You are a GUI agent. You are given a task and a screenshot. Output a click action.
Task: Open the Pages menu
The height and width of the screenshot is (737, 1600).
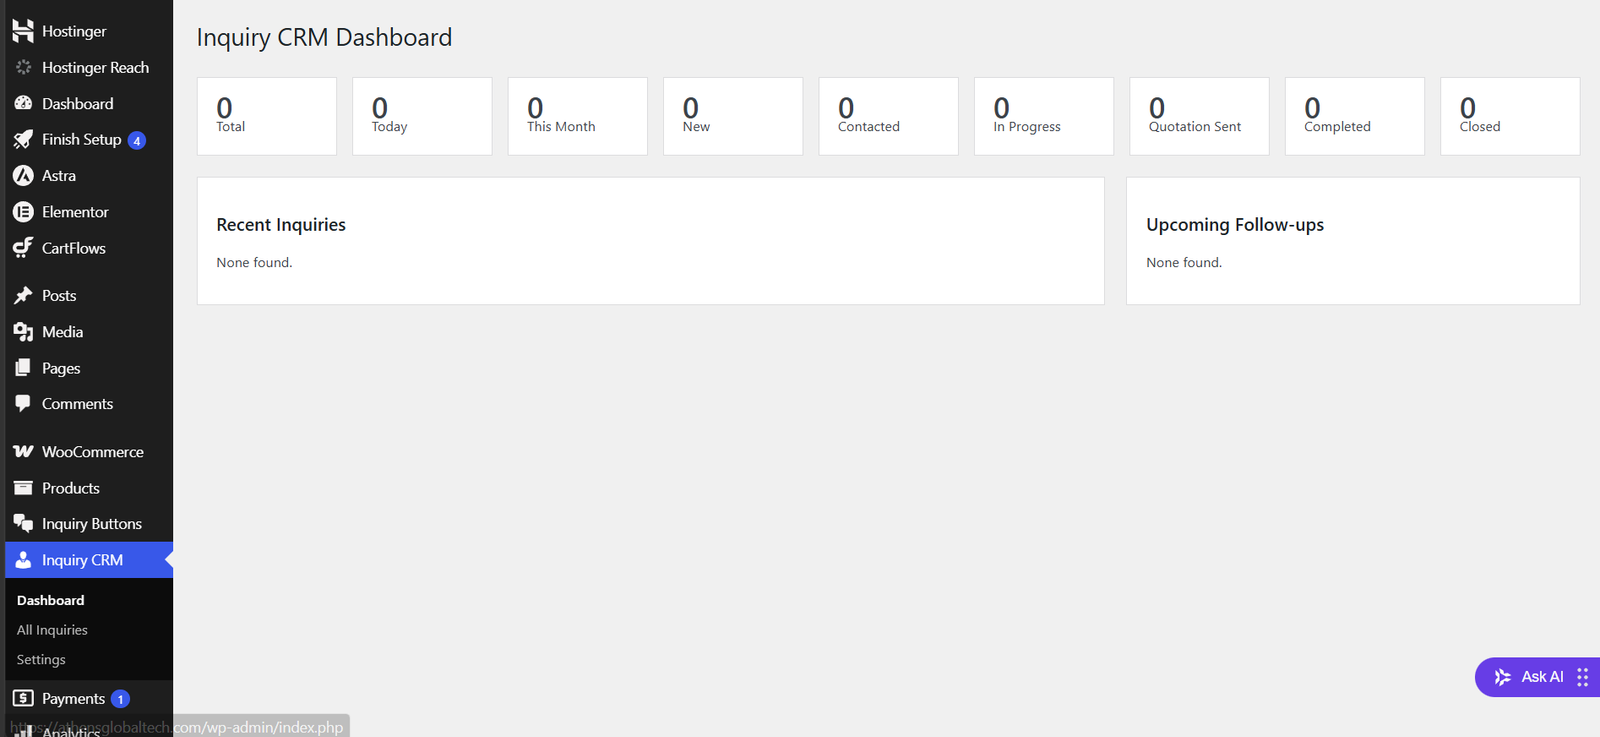[x=87, y=368]
